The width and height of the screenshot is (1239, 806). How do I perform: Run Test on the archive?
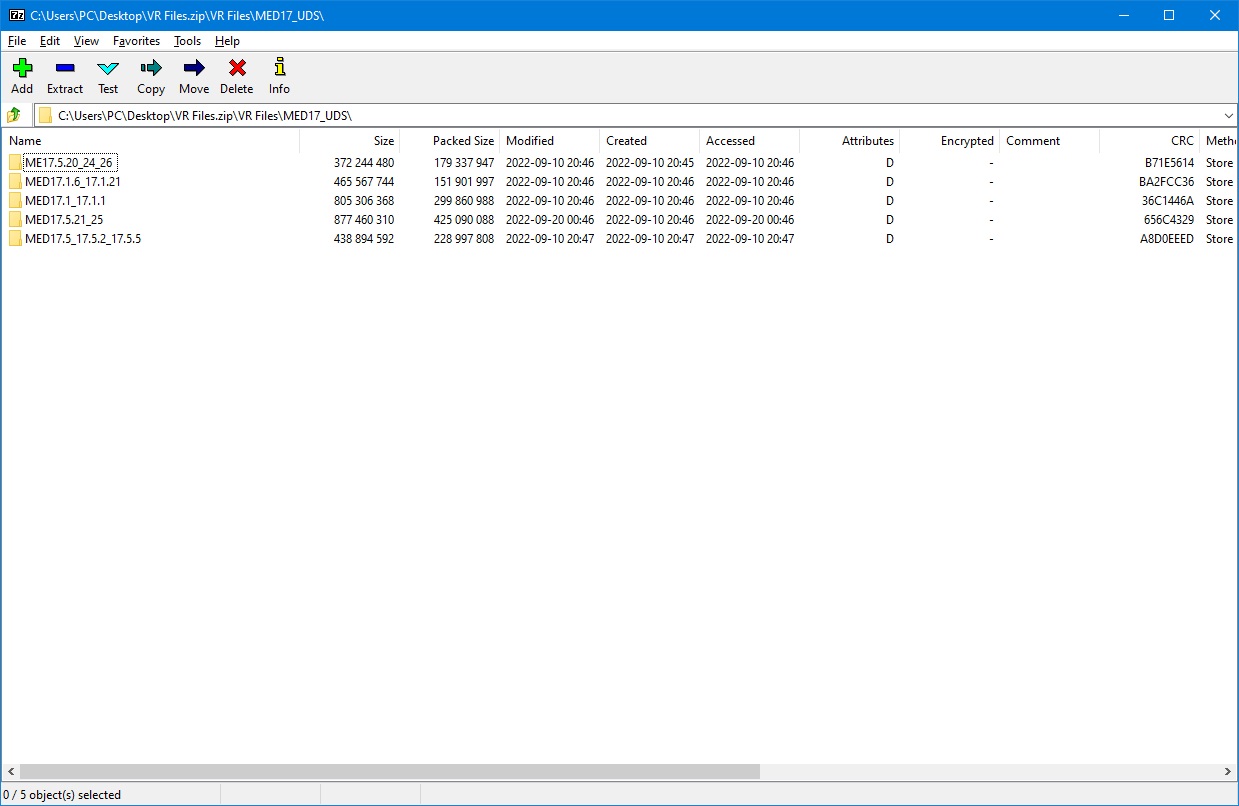pyautogui.click(x=108, y=68)
